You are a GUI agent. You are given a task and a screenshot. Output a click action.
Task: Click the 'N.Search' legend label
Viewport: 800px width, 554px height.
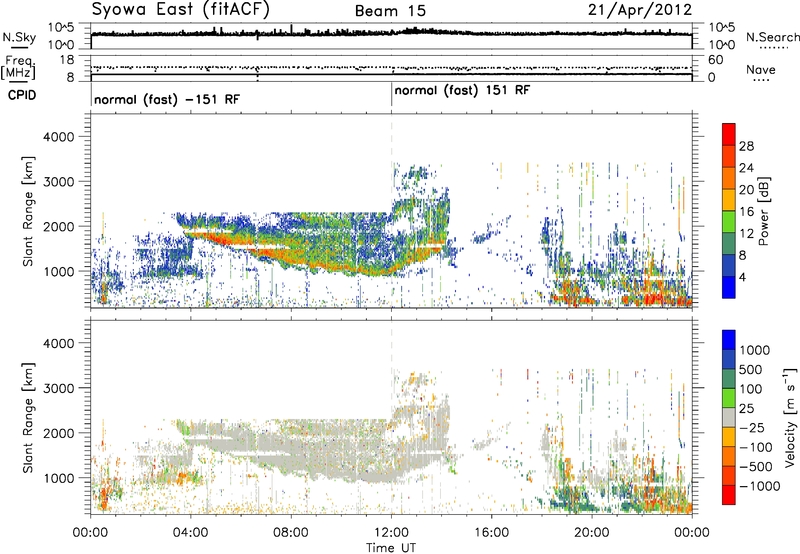(x=772, y=37)
